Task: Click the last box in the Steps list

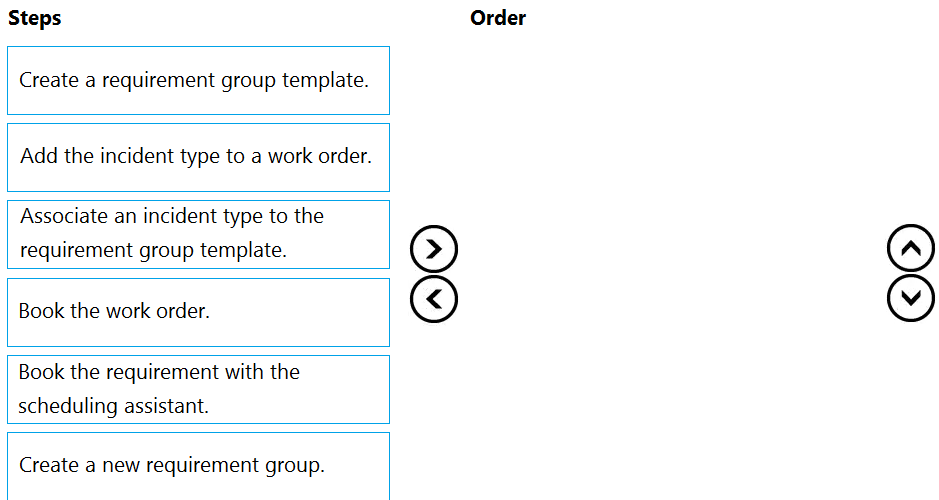Action: tap(198, 465)
